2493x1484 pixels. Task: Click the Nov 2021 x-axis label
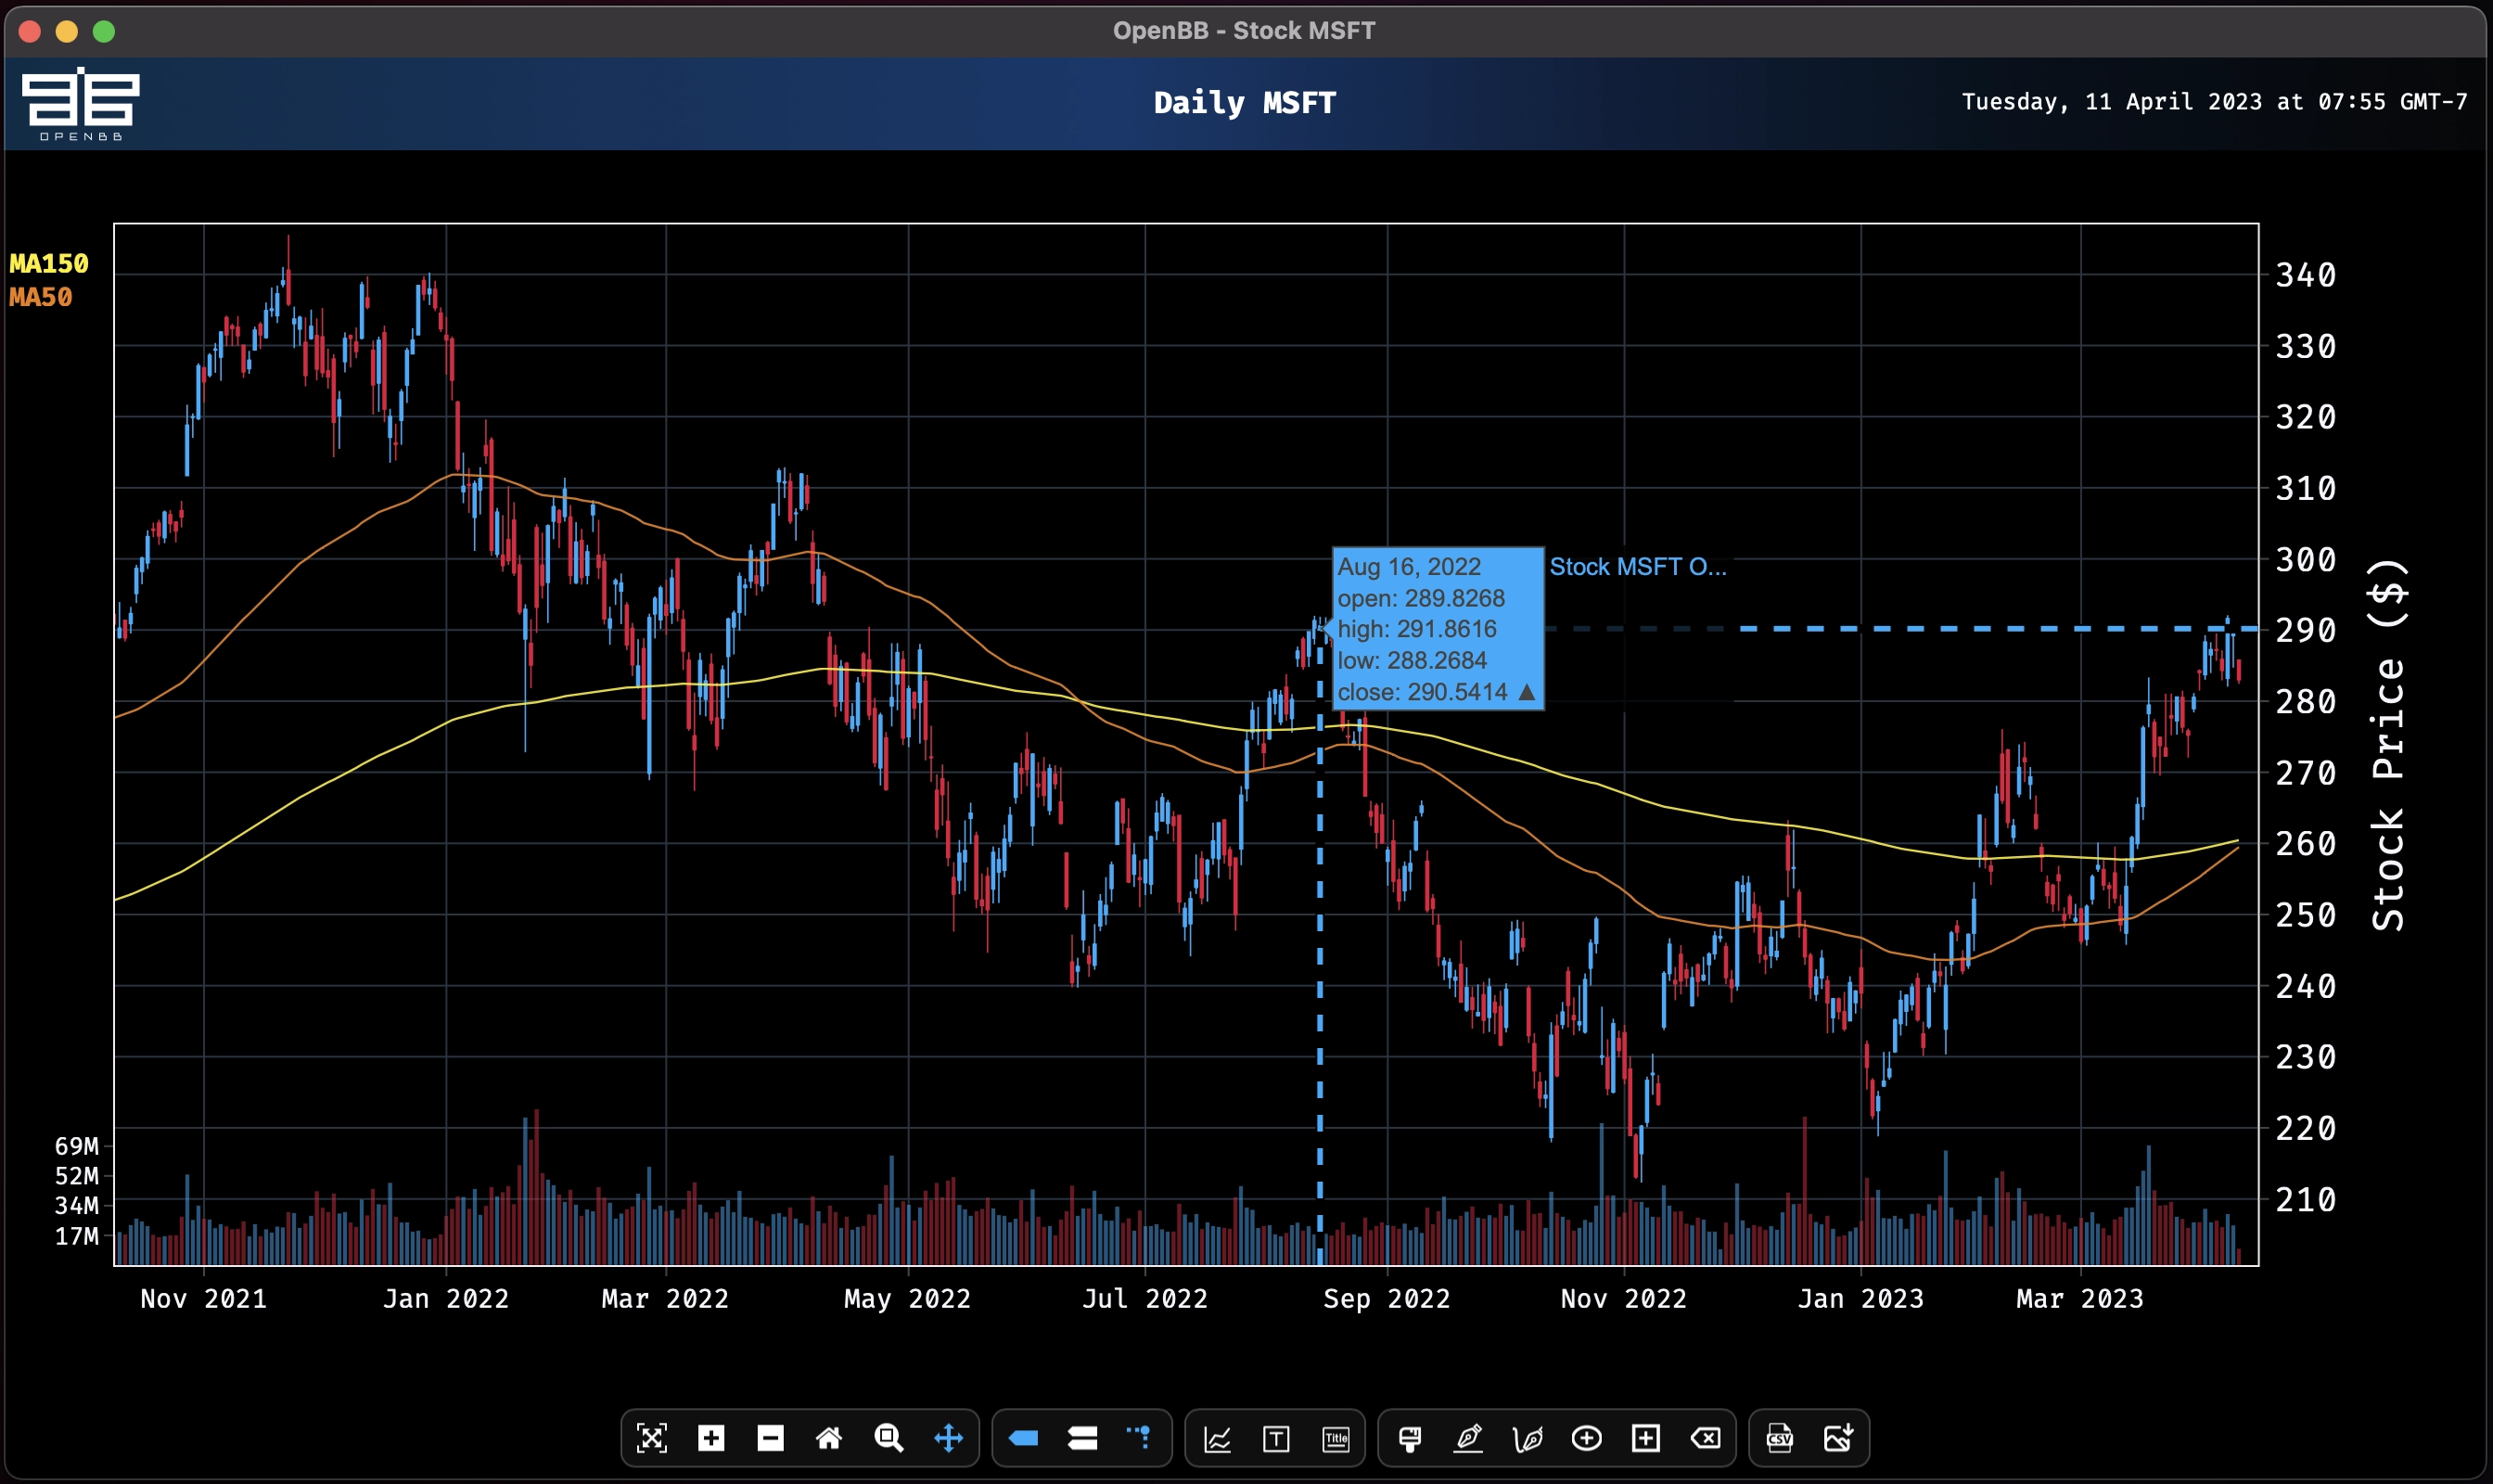click(204, 1299)
